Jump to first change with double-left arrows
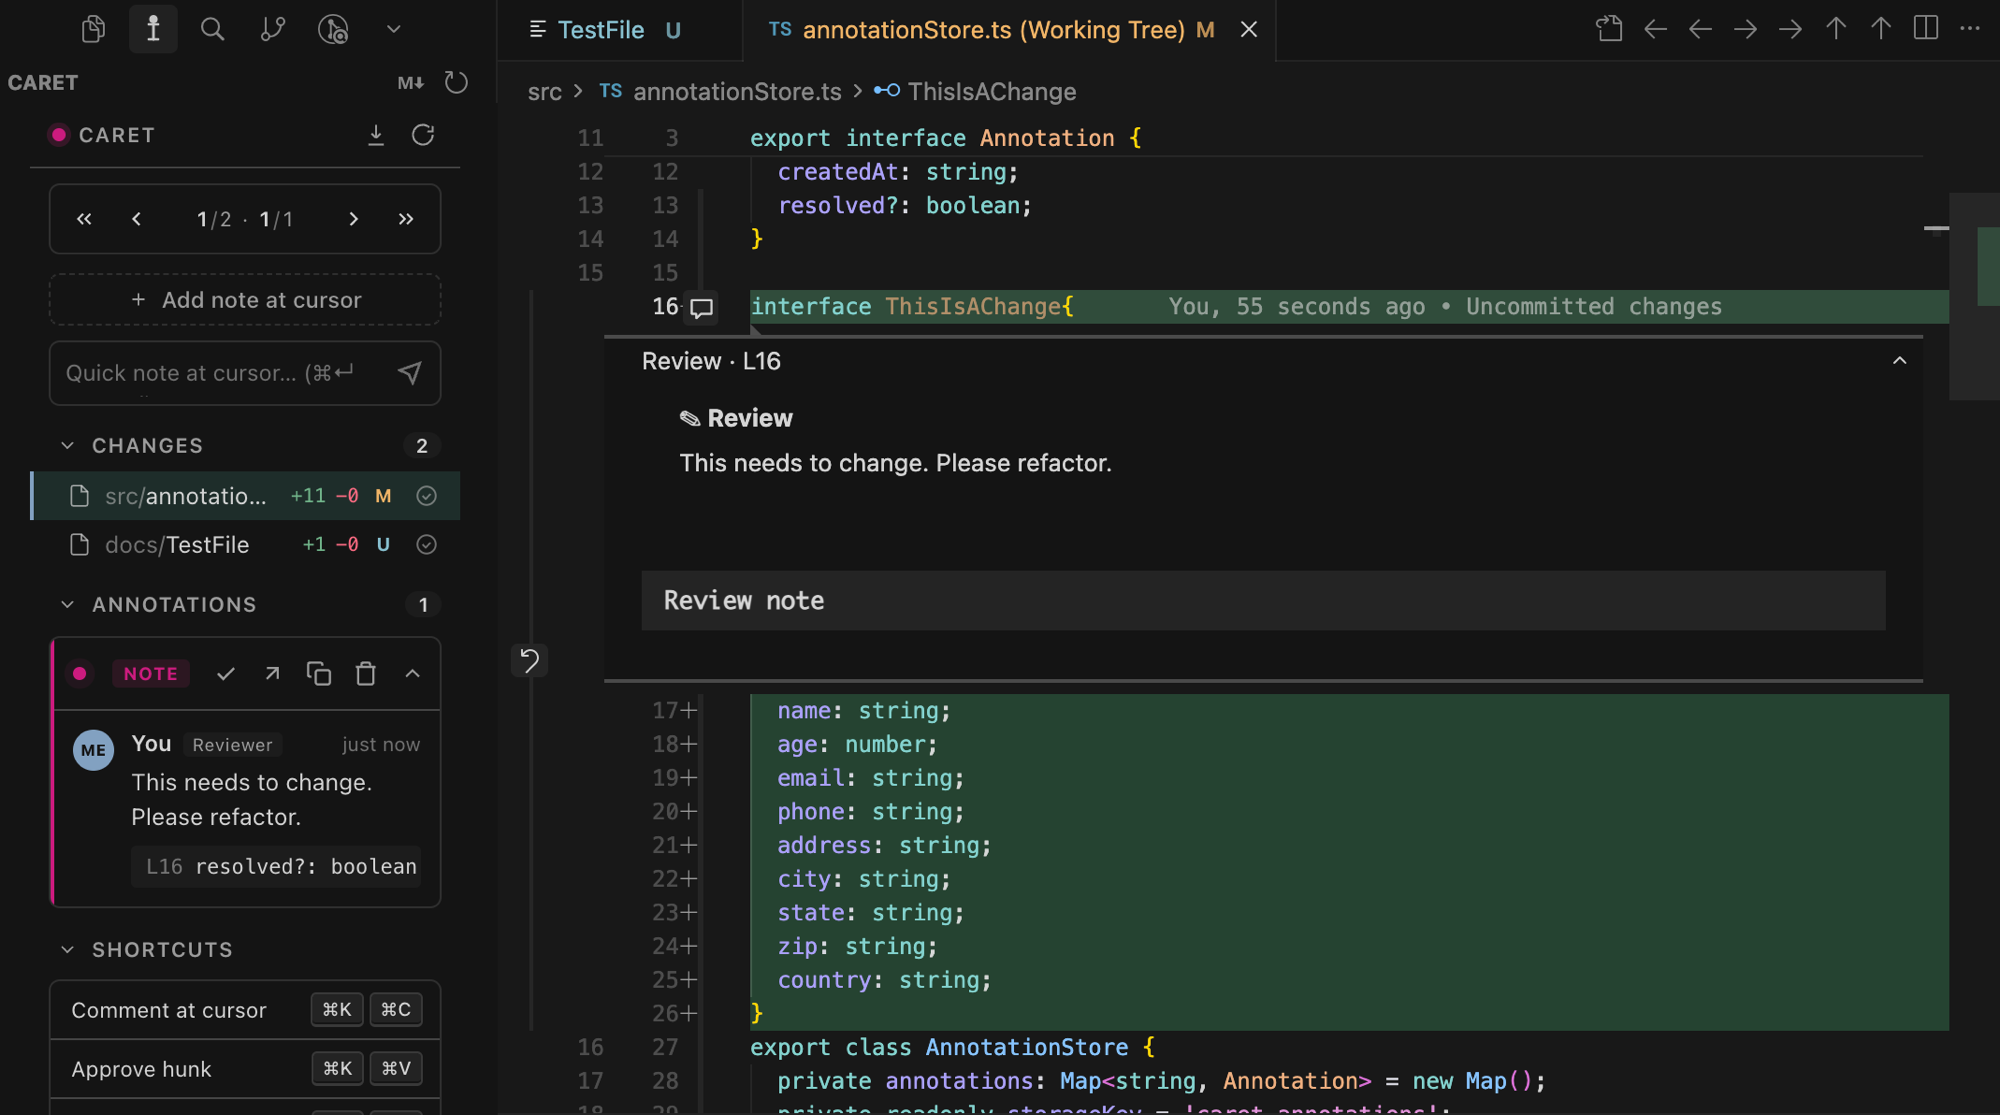 pos(84,219)
